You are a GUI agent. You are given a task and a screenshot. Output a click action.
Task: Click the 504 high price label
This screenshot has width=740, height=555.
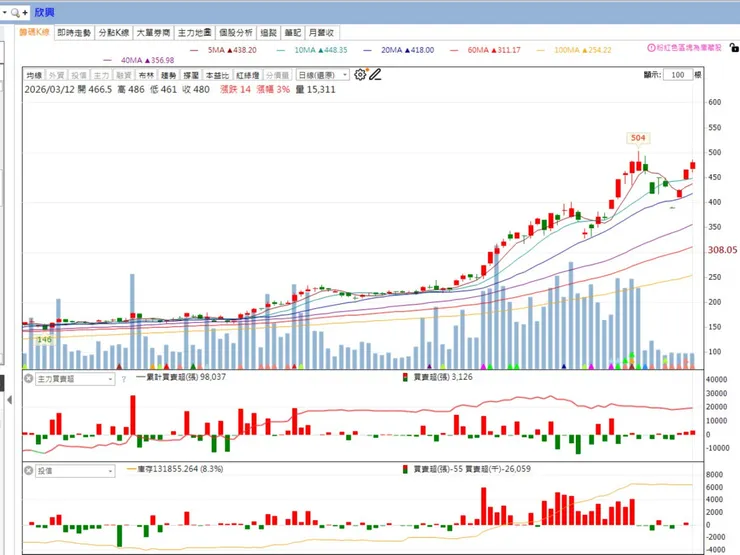[x=638, y=138]
